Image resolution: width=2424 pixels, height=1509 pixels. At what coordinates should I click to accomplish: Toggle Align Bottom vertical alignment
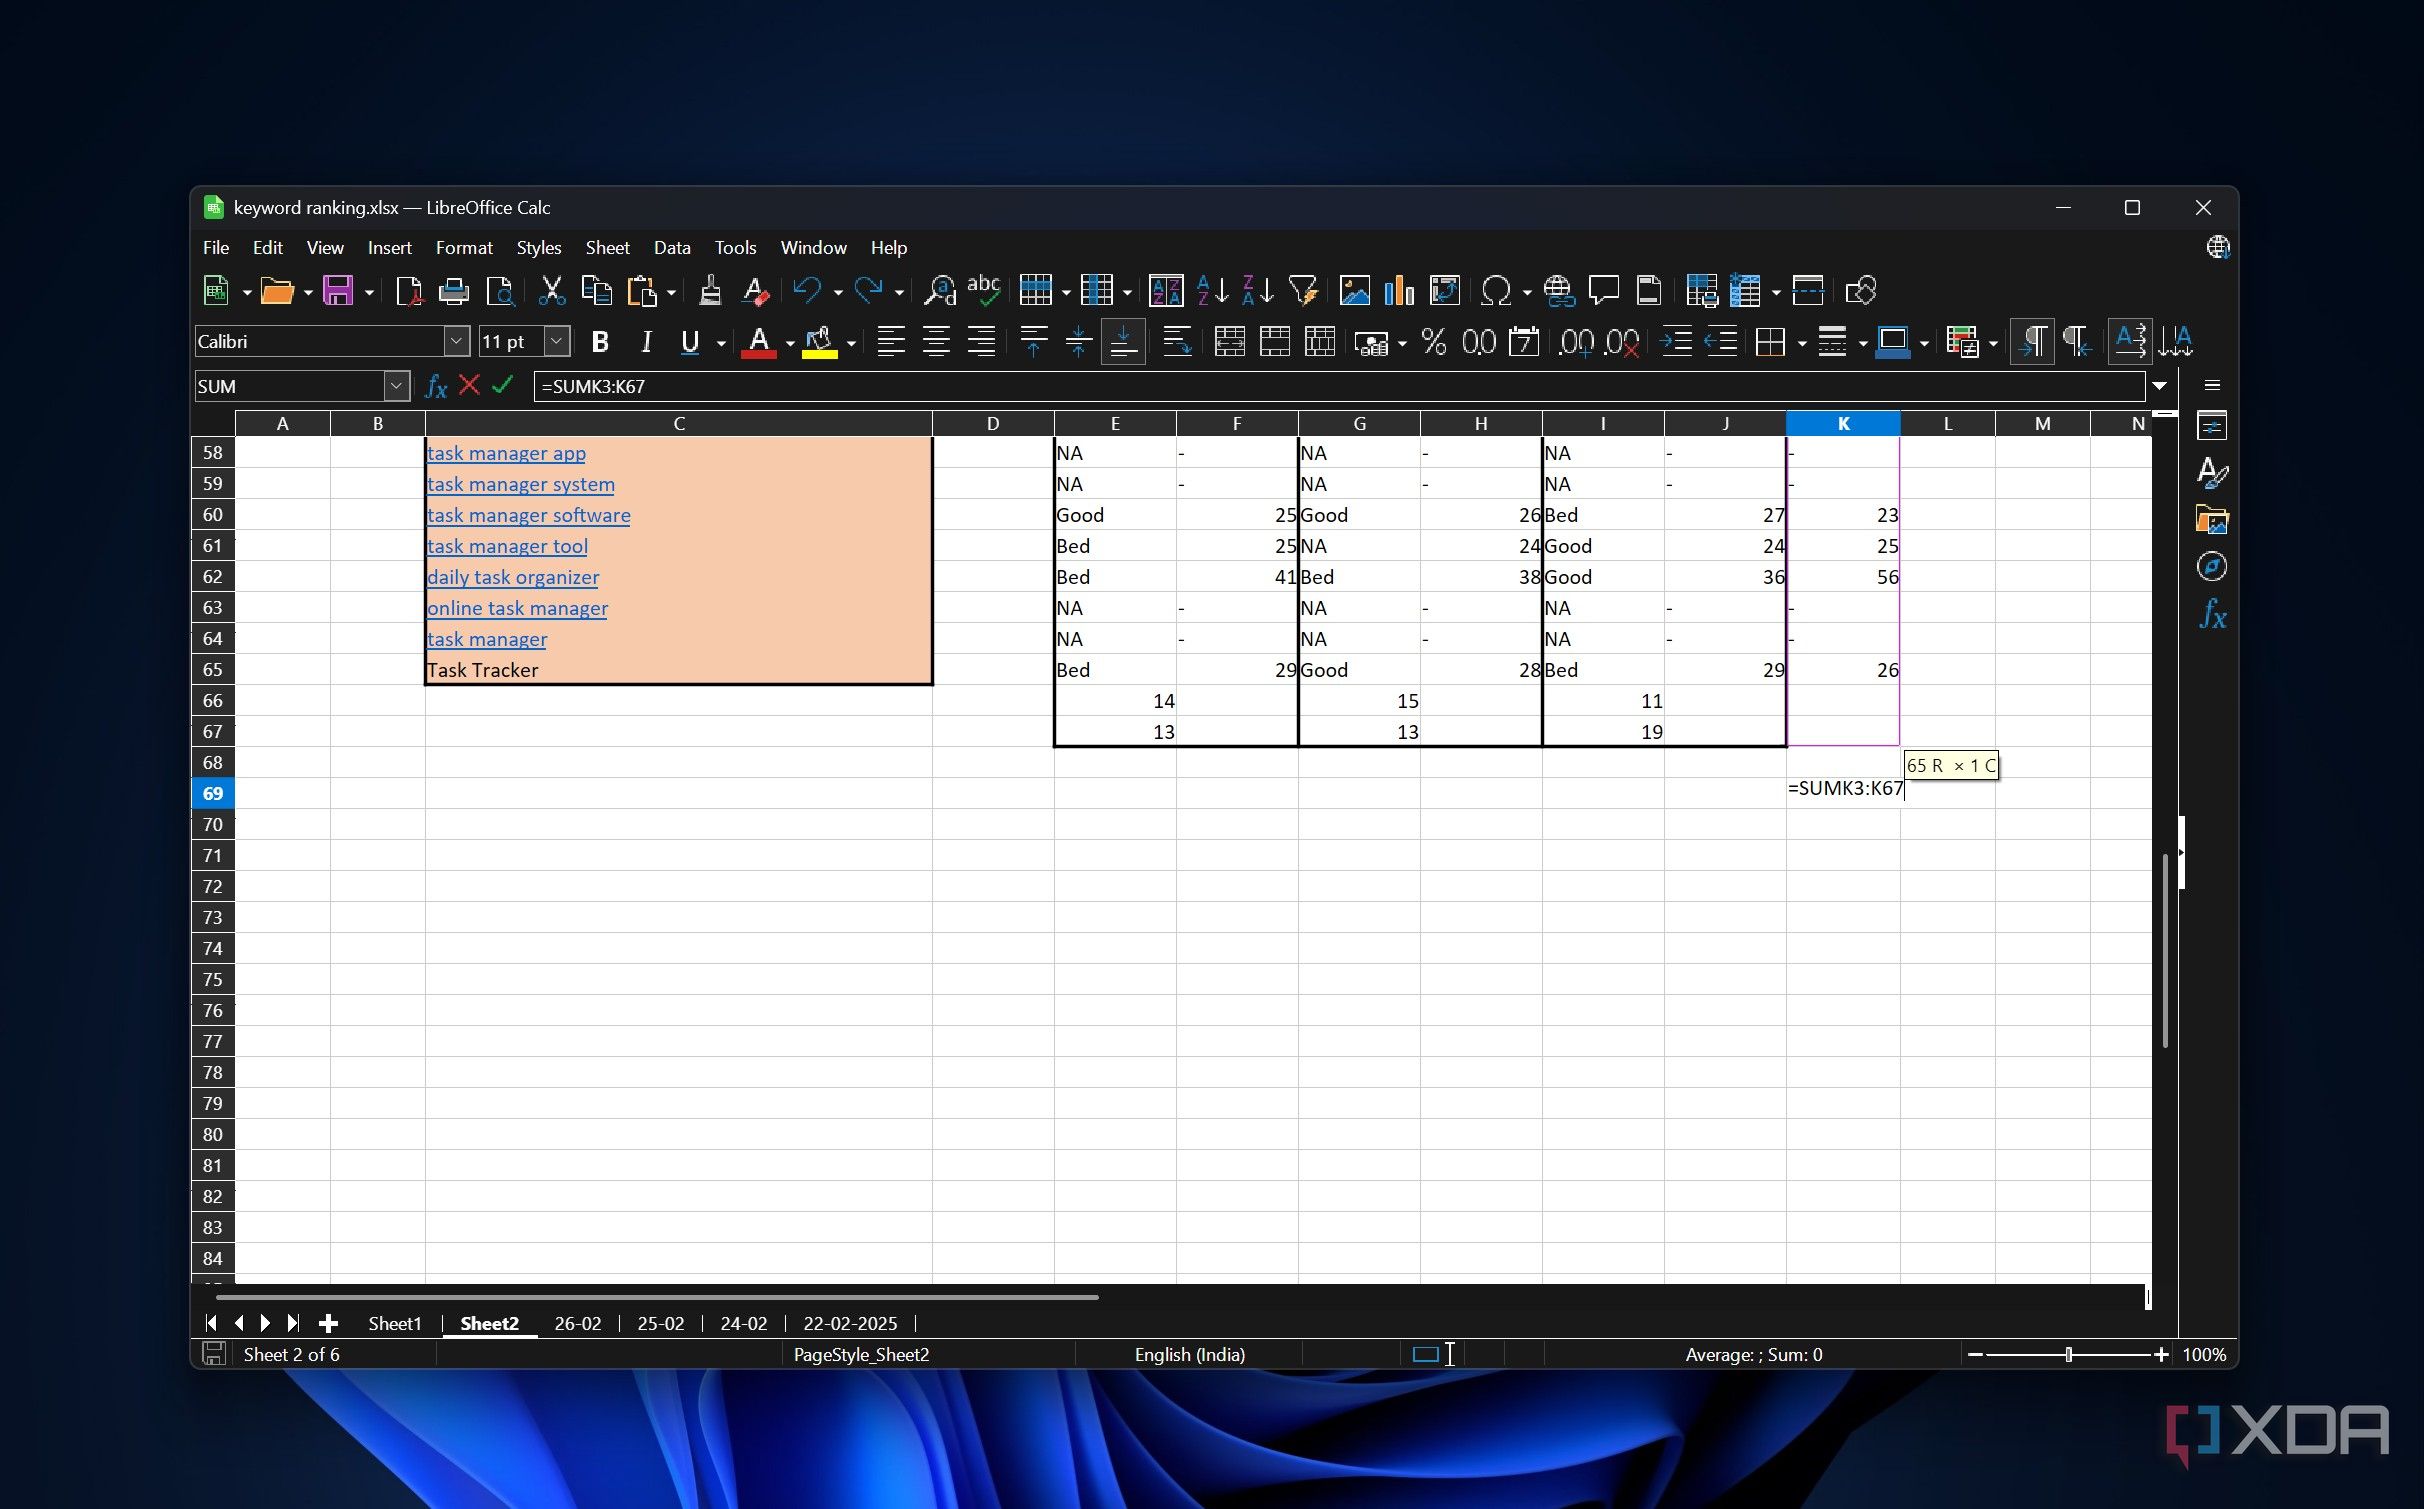[1123, 342]
